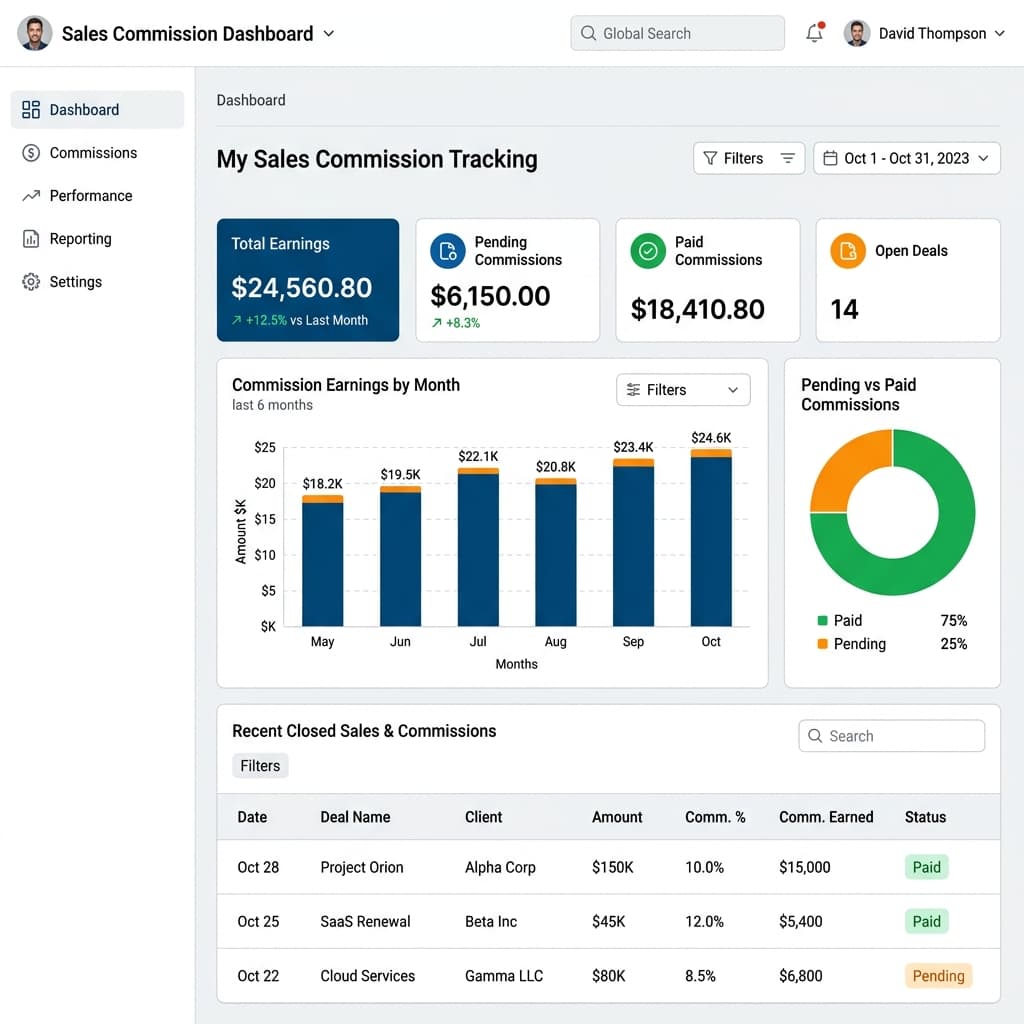Open notifications via the bell icon
This screenshot has height=1024, width=1024.
point(814,33)
